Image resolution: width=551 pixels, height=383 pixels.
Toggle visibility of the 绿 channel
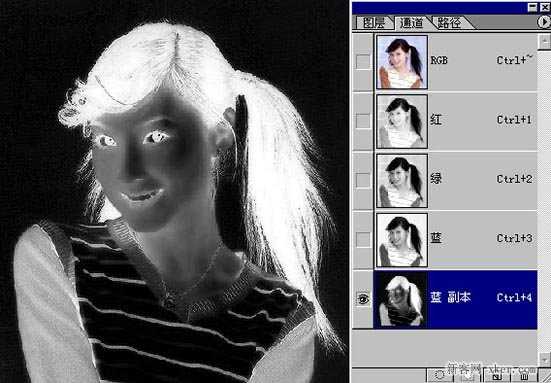tap(362, 180)
